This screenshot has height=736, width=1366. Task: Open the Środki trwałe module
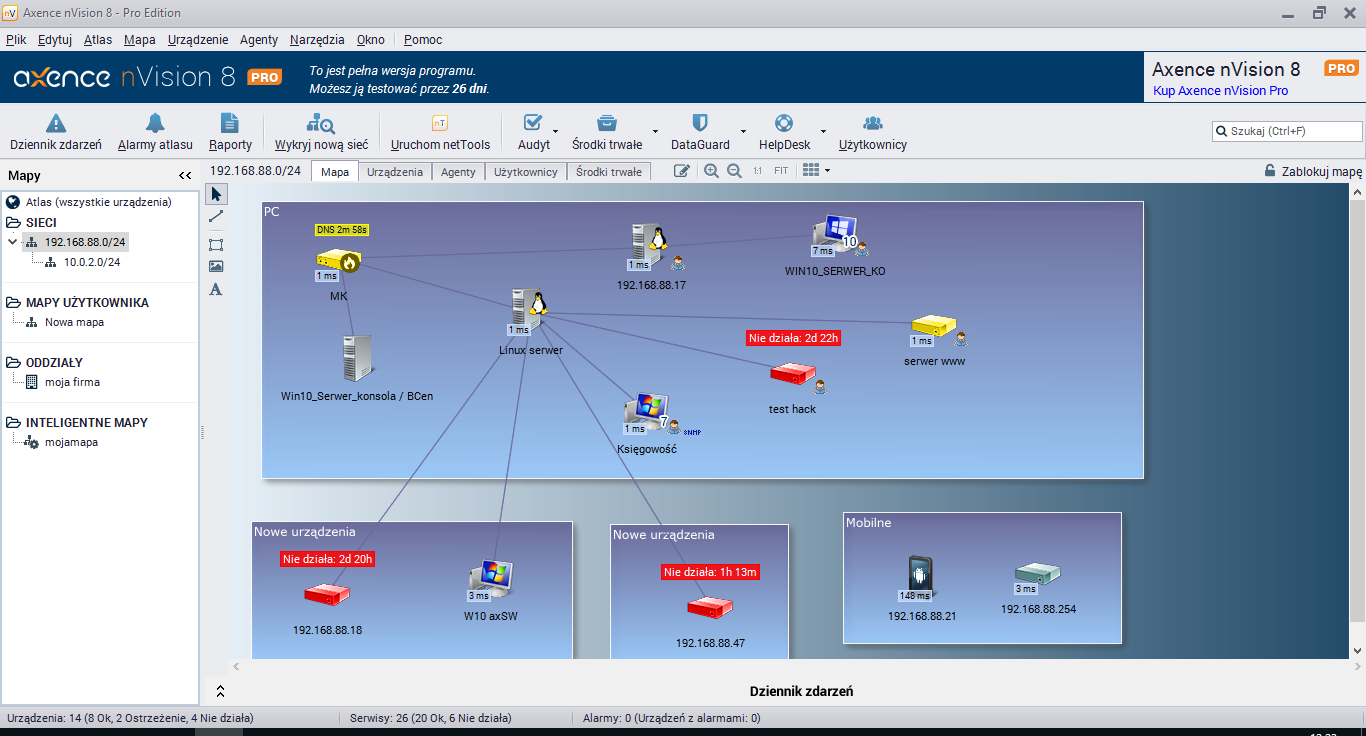tap(607, 132)
